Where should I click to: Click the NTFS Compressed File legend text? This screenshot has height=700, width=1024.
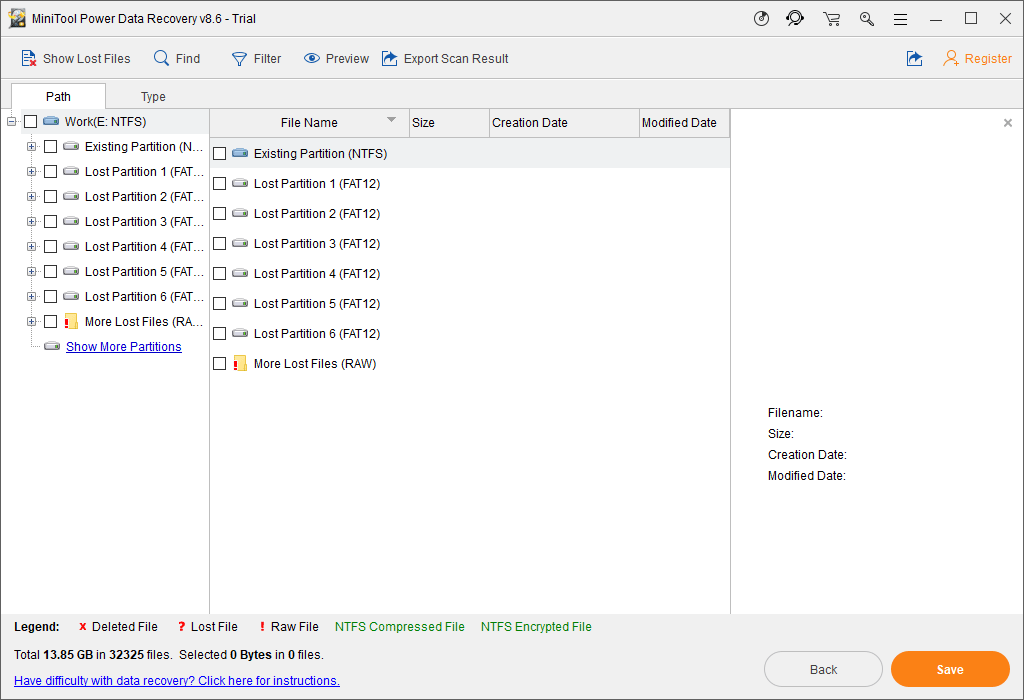tap(400, 627)
